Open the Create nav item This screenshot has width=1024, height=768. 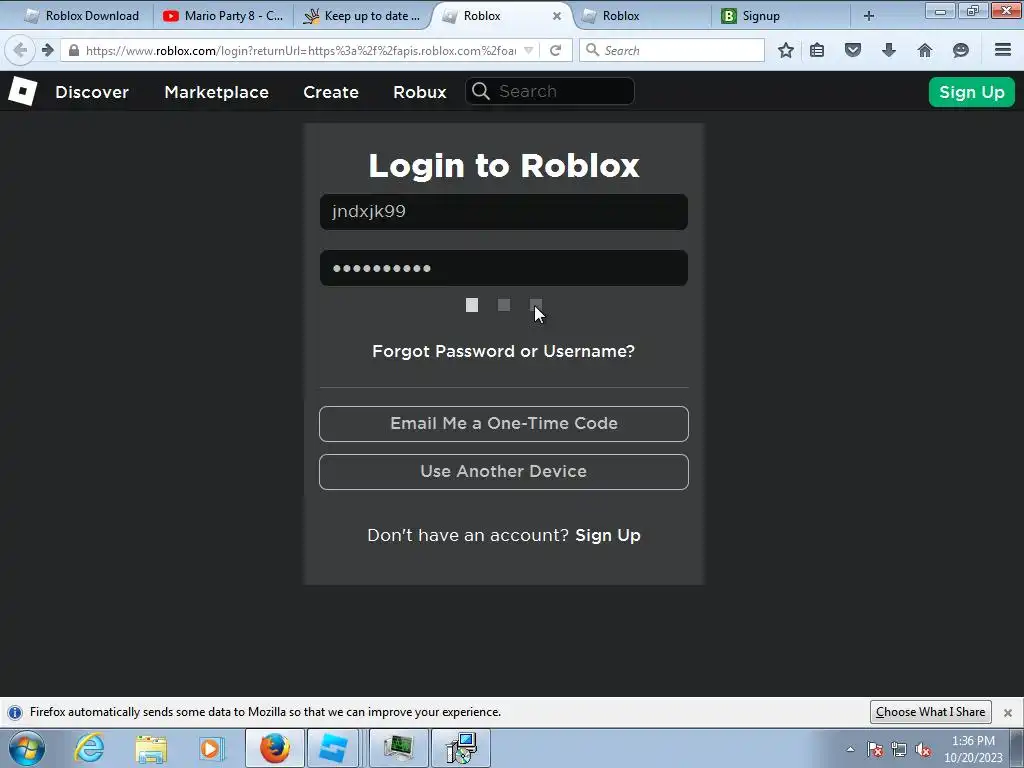(330, 92)
